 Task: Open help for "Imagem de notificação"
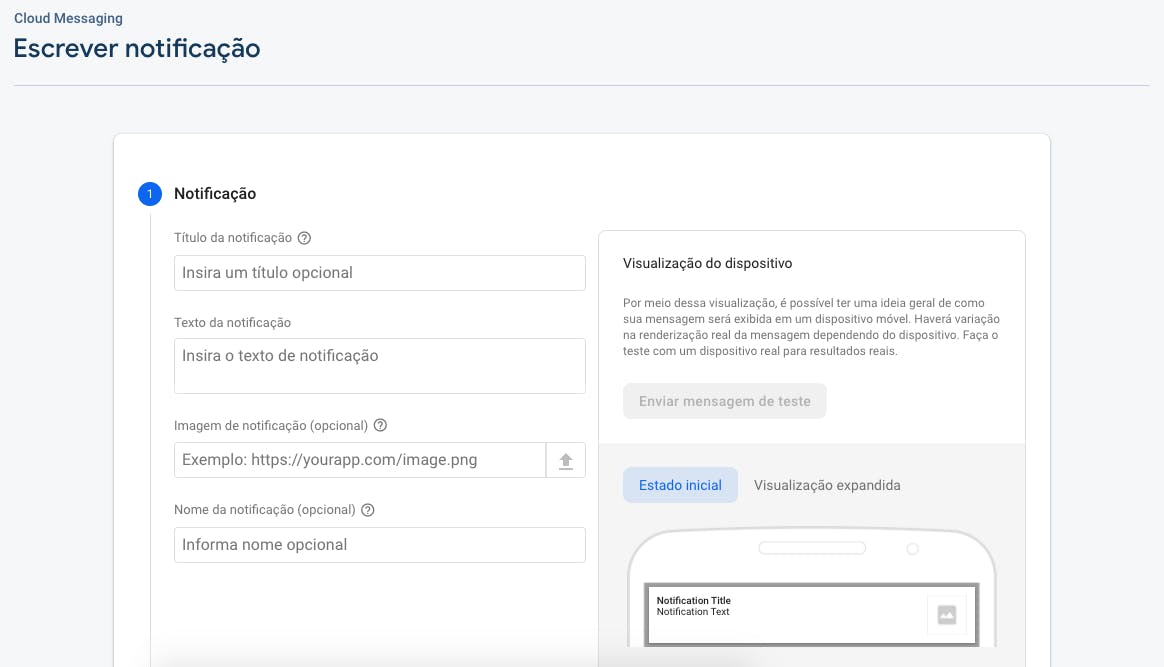380,425
